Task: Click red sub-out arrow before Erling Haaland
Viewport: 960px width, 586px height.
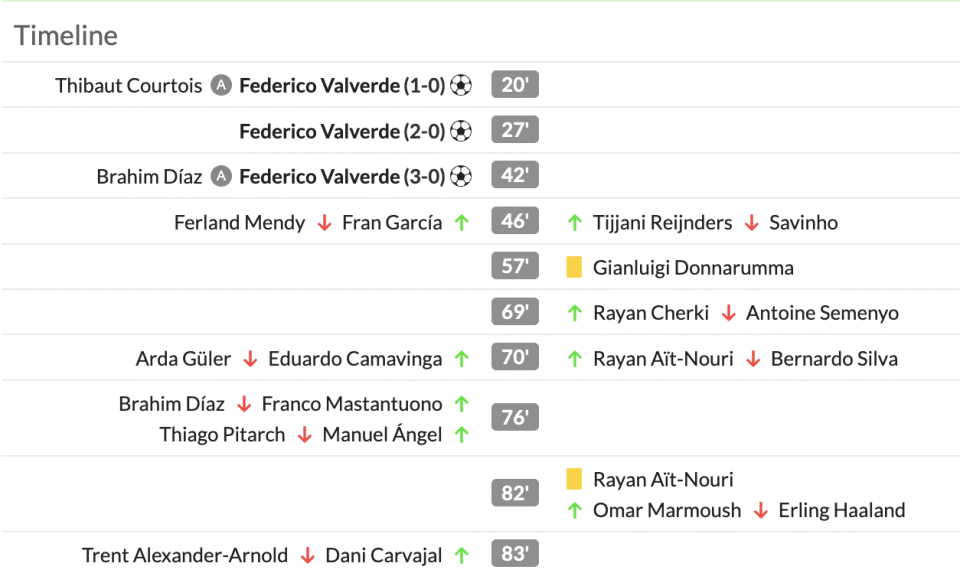Action: tap(760, 511)
